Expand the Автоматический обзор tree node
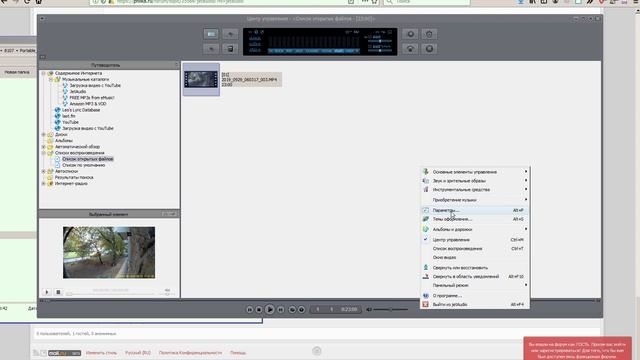 (44, 147)
